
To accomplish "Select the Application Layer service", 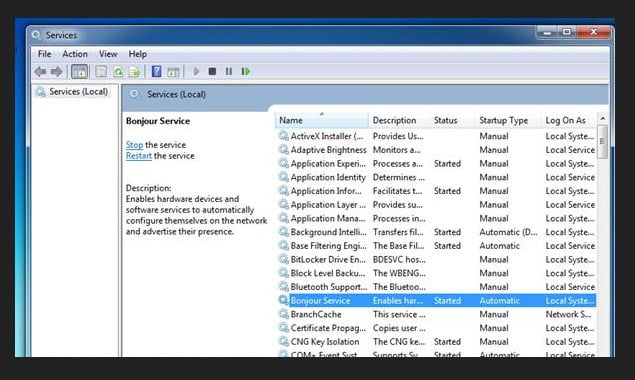I will (436, 205).
